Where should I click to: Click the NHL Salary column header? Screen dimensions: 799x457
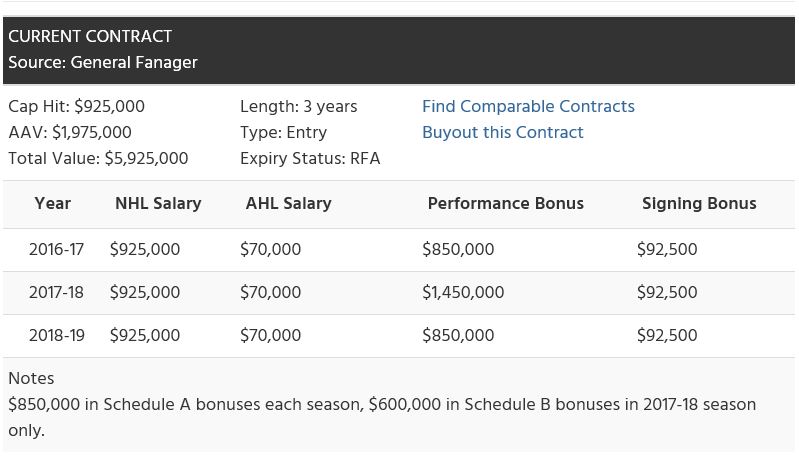pyautogui.click(x=158, y=203)
